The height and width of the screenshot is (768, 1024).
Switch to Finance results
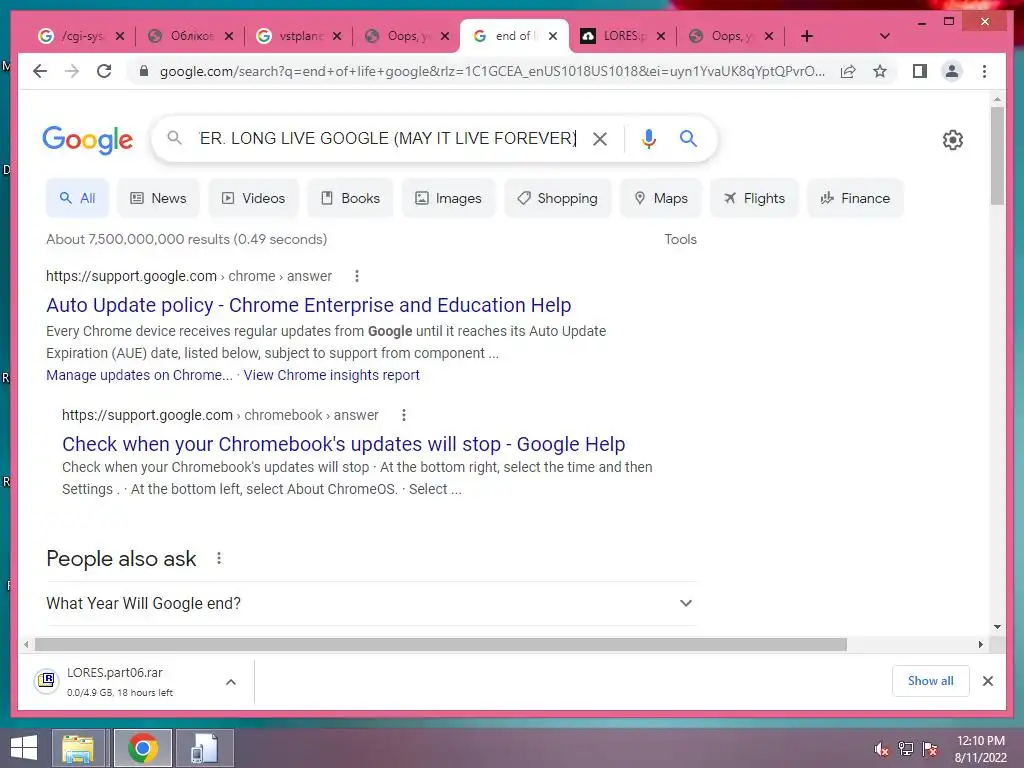[x=856, y=198]
